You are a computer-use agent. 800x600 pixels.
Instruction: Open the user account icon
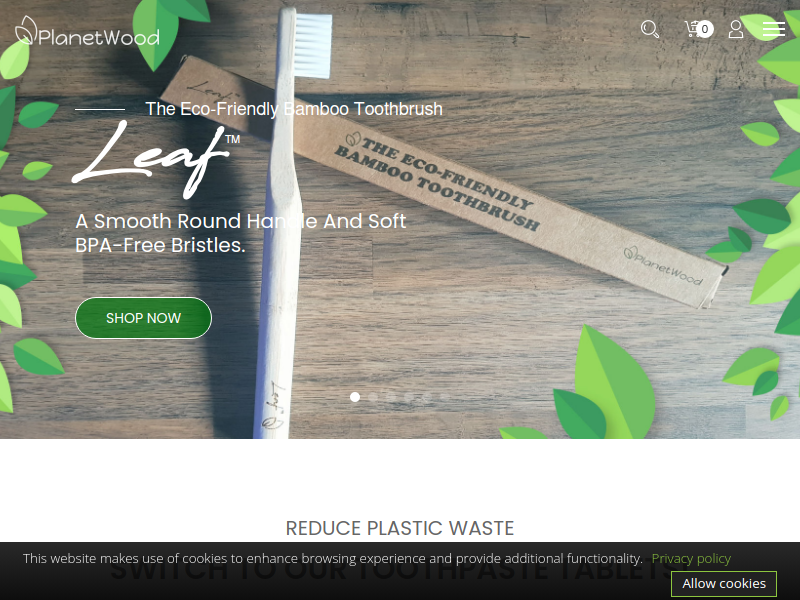point(736,29)
